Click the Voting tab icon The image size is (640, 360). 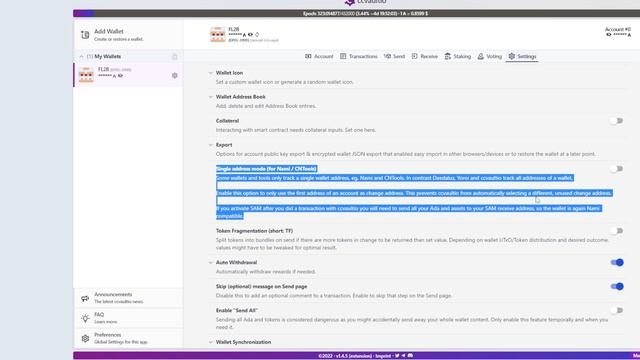pos(480,56)
